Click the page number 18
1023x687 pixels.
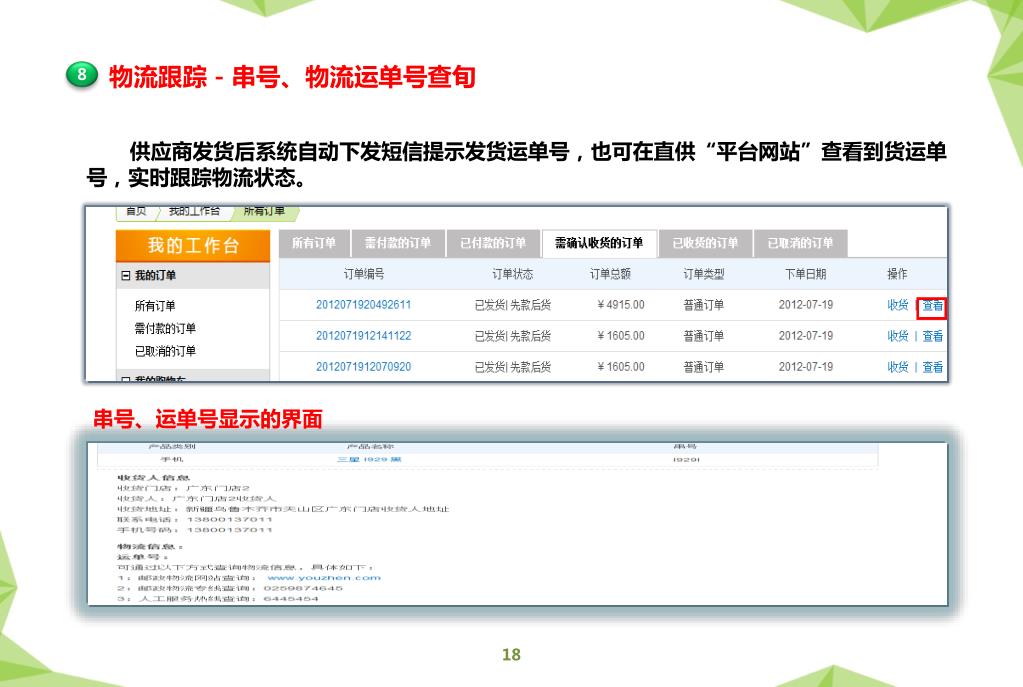(512, 654)
